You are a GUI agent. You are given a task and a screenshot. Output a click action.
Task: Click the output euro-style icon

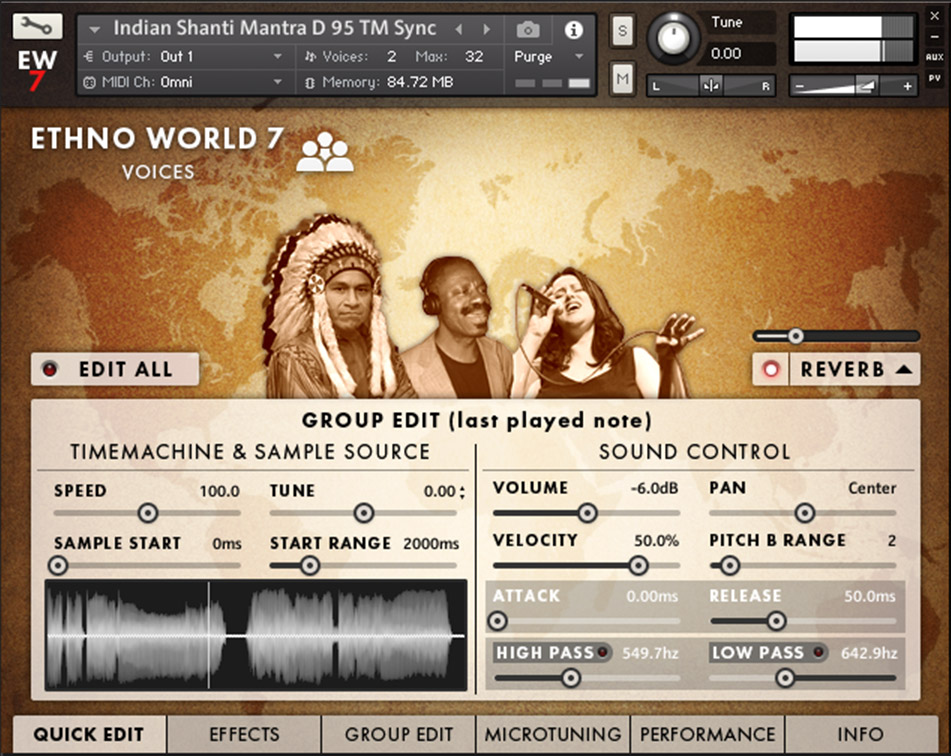tap(89, 56)
